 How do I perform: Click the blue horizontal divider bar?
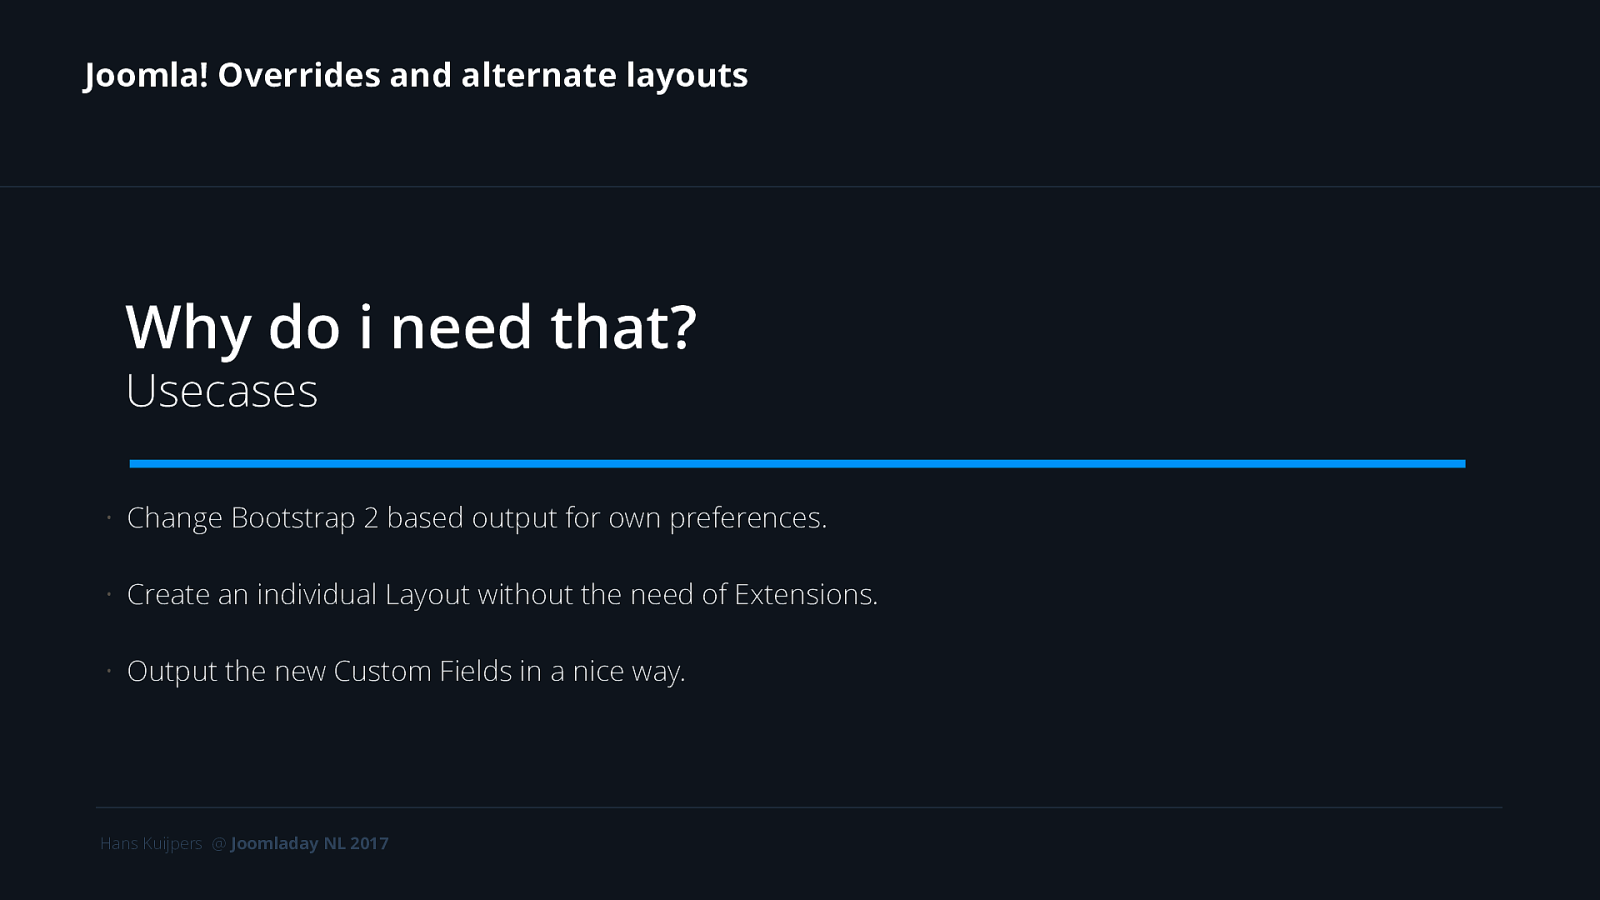pyautogui.click(x=797, y=464)
